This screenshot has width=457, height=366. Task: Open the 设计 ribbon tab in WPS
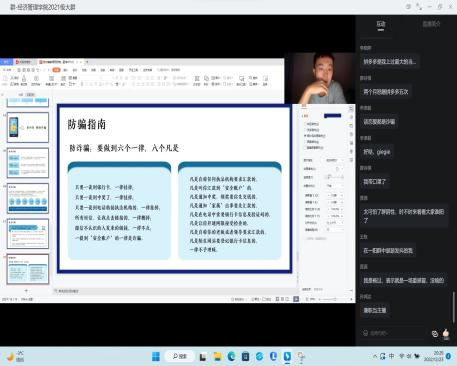[75, 70]
